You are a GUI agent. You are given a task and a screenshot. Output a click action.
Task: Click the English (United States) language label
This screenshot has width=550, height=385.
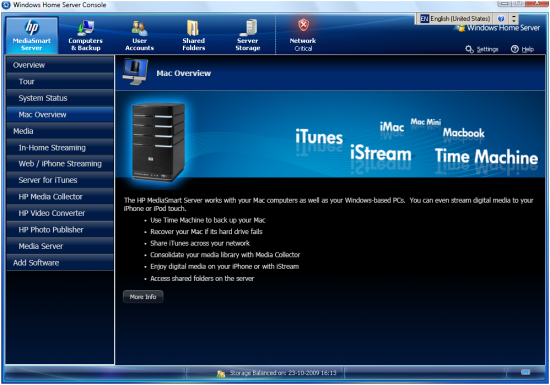click(x=460, y=19)
